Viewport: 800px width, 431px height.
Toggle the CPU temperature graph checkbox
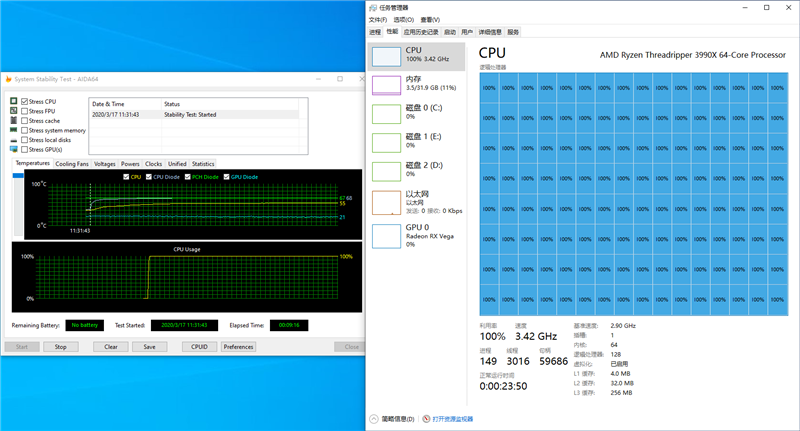(x=126, y=177)
